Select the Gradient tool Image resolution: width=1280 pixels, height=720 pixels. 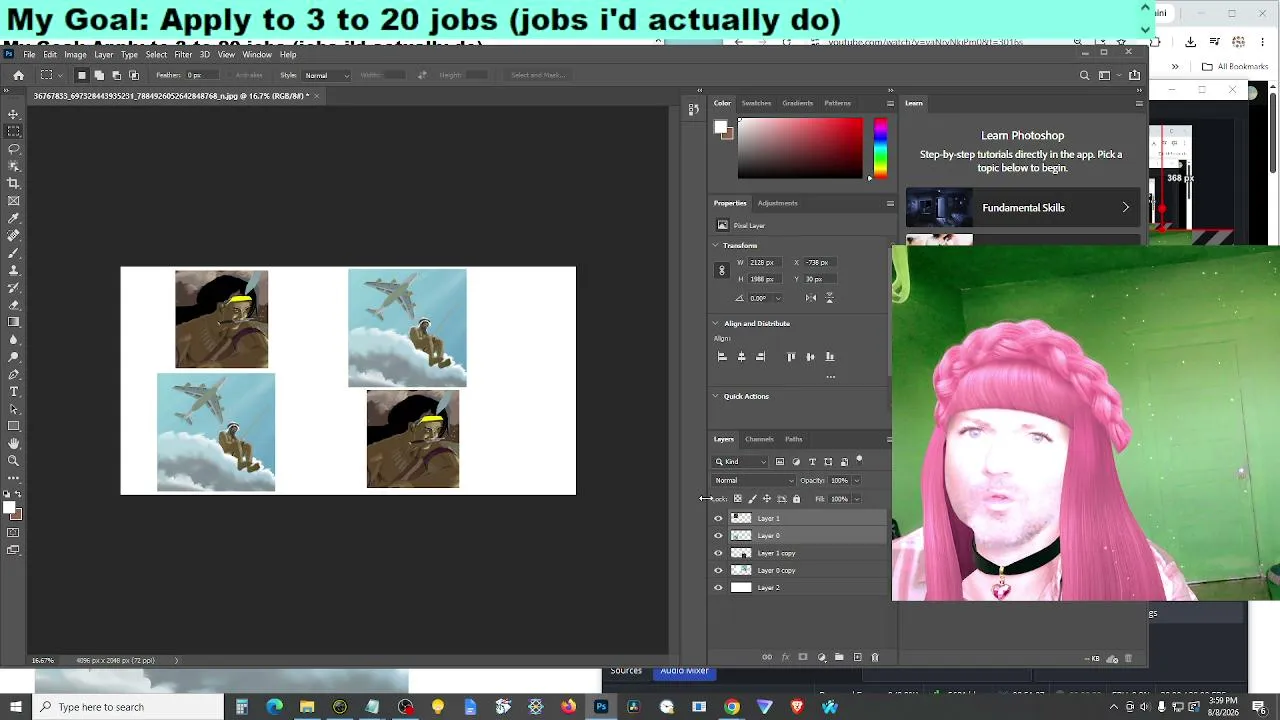(13, 322)
